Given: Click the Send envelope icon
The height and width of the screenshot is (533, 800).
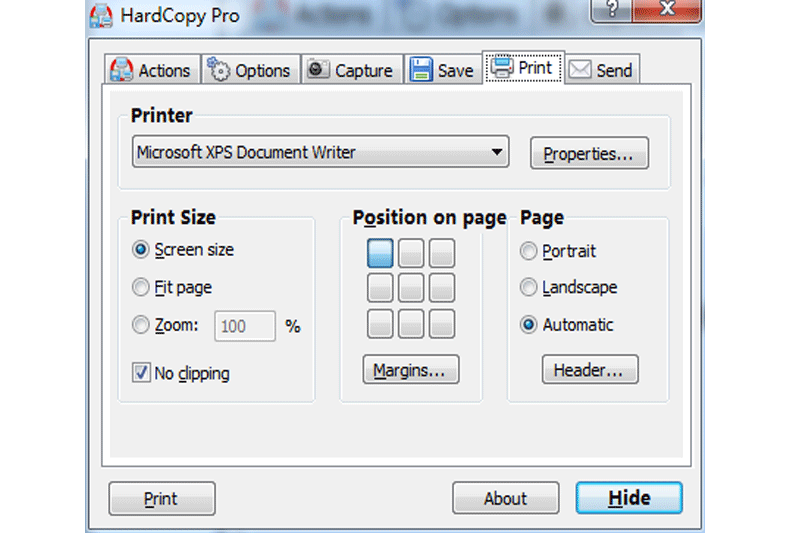Looking at the screenshot, I should point(580,69).
